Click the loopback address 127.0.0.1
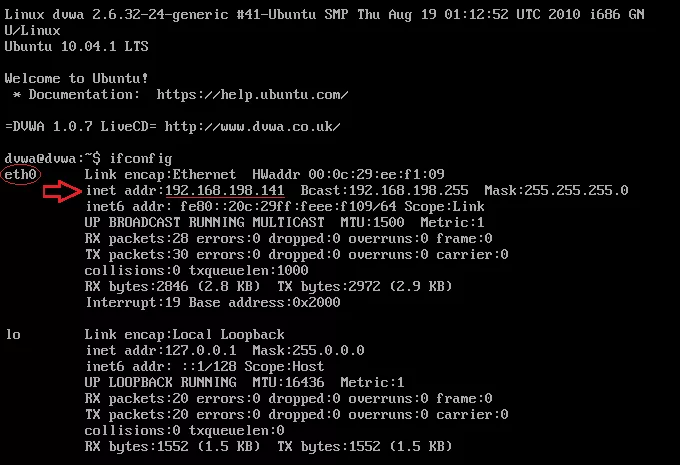This screenshot has width=680, height=465. tap(201, 350)
